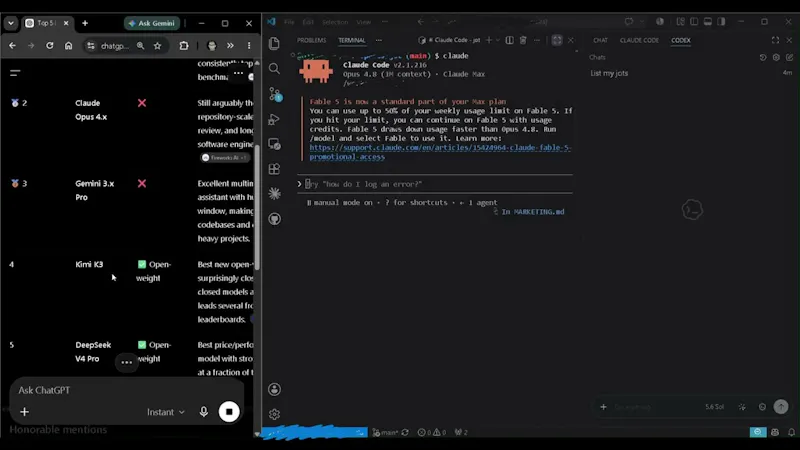This screenshot has height=450, width=800.
Task: Open the Explorer view in VS Code
Action: pyautogui.click(x=274, y=43)
